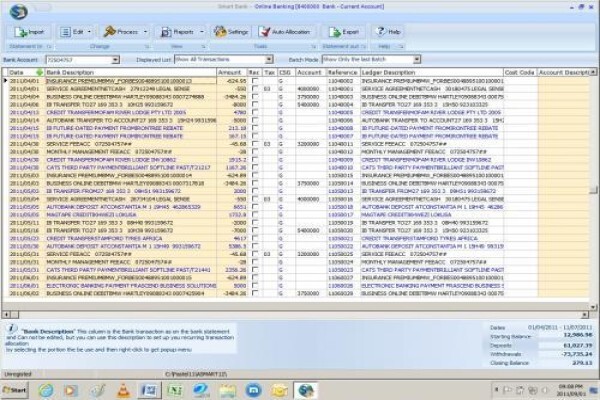Click the Reference column header
Viewport: 600px width, 400px height.
click(343, 72)
